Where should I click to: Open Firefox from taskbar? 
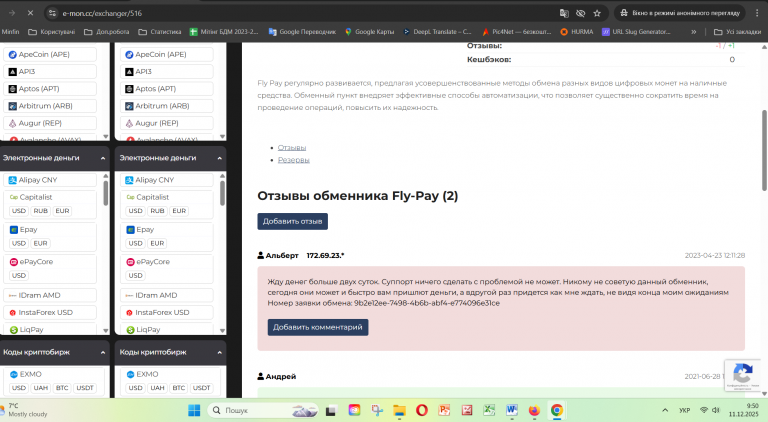coord(534,410)
